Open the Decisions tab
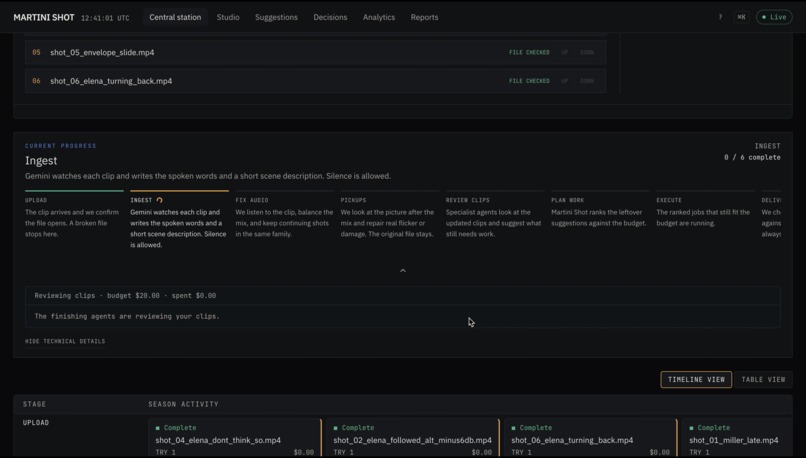Screen dimensions: 806x458 330,17
